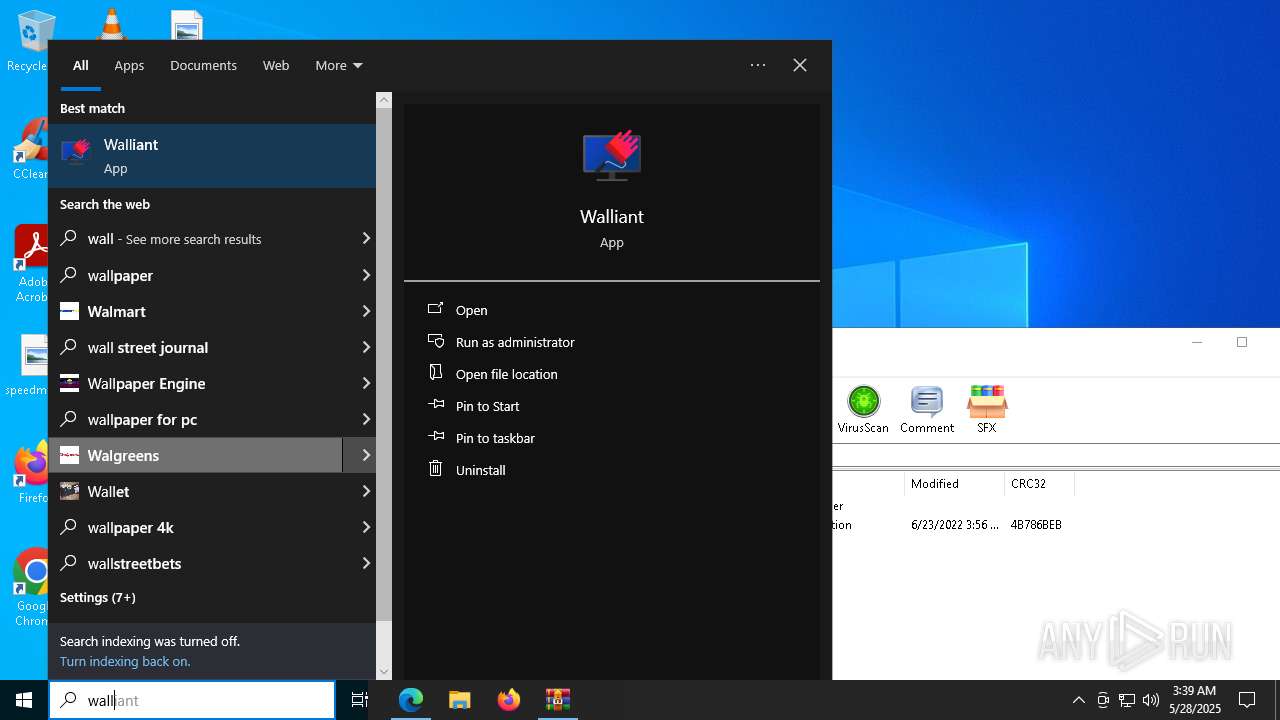Image resolution: width=1280 pixels, height=720 pixels.
Task: Show hidden tray icons chevron
Action: click(x=1079, y=700)
